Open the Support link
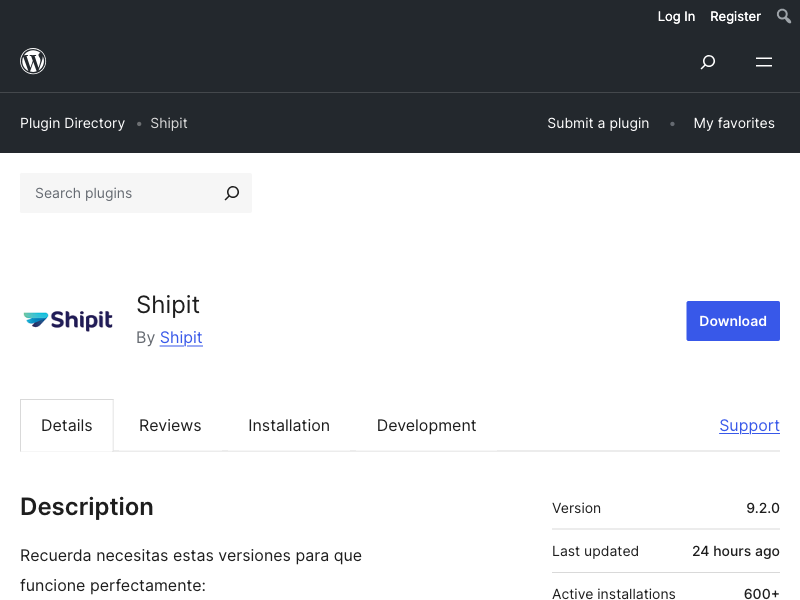The image size is (800, 600). click(749, 426)
